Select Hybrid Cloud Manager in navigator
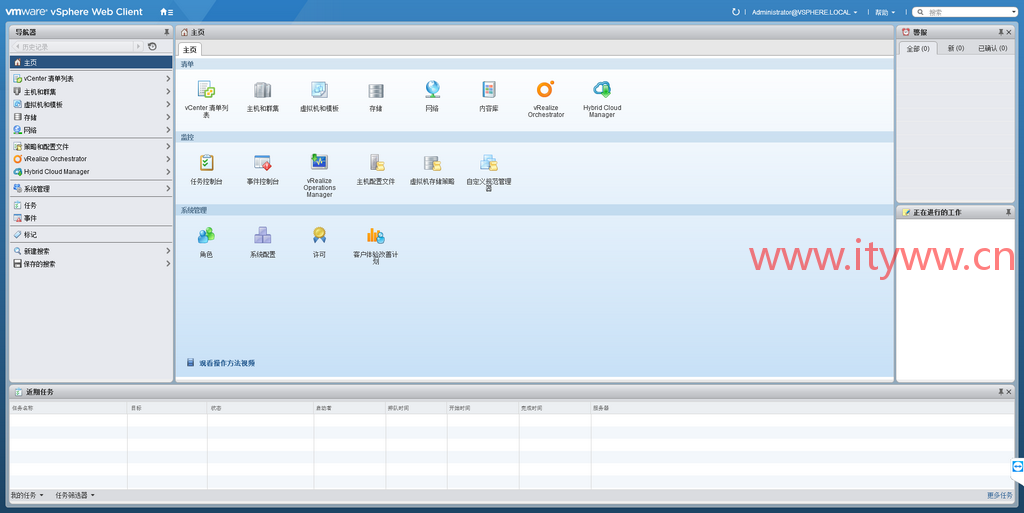The width and height of the screenshot is (1024, 513). tap(91, 172)
